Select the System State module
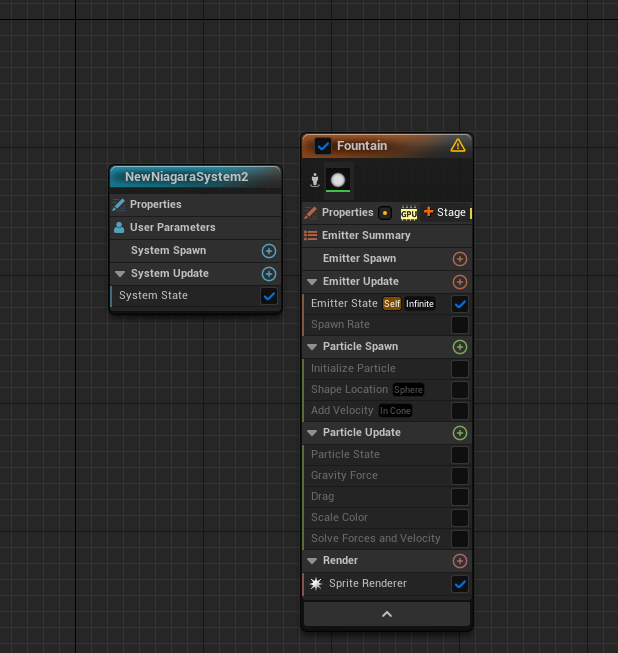The width and height of the screenshot is (618, 653). click(x=195, y=296)
